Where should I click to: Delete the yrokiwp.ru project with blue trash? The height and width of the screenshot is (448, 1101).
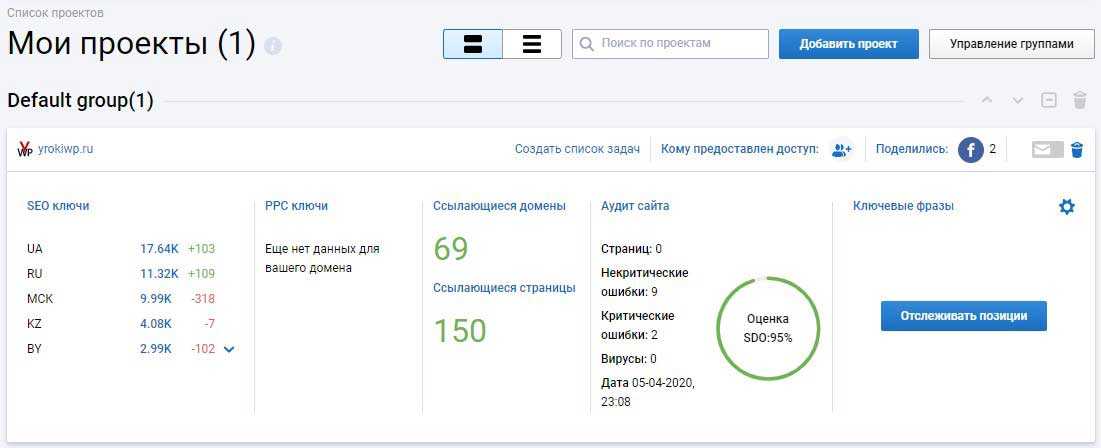tap(1077, 149)
